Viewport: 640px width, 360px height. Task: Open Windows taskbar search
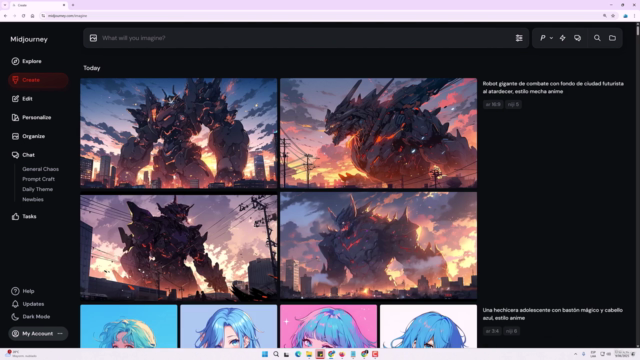pyautogui.click(x=276, y=354)
